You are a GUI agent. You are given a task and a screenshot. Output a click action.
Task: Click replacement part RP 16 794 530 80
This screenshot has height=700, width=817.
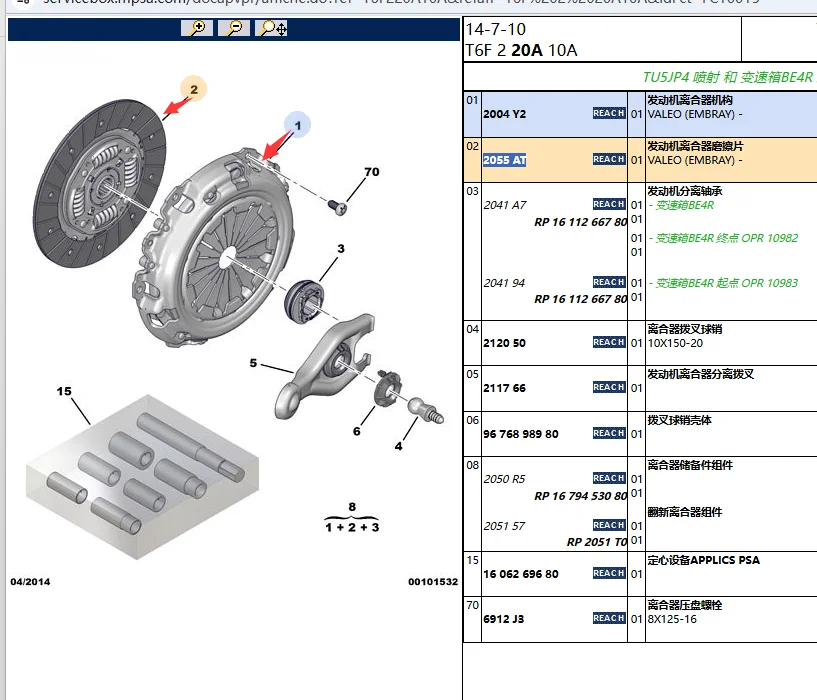coord(580,496)
